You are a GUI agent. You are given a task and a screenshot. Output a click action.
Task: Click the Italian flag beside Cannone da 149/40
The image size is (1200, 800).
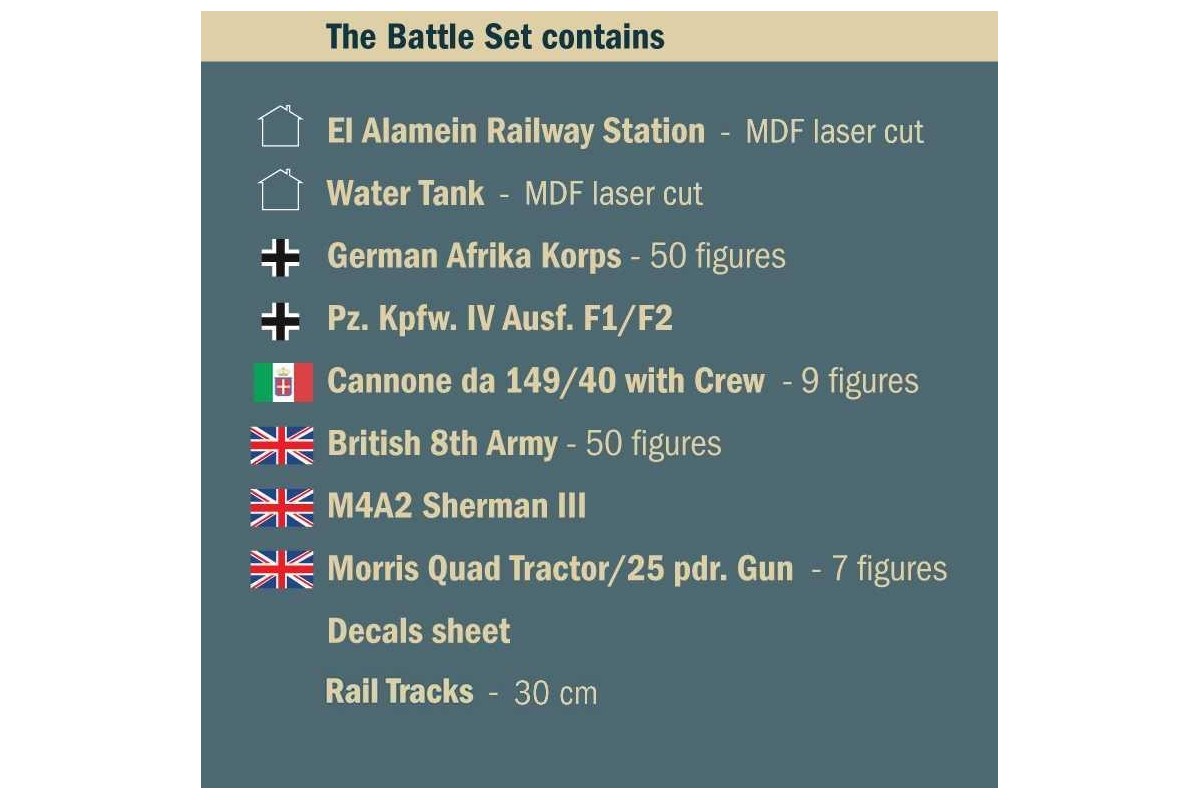283,383
